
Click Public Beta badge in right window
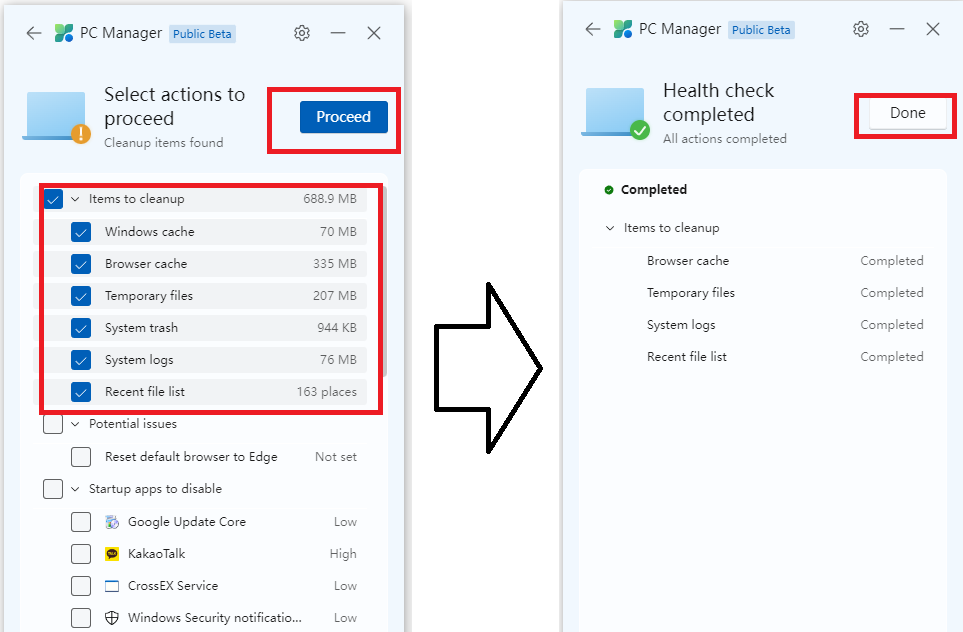(x=761, y=29)
